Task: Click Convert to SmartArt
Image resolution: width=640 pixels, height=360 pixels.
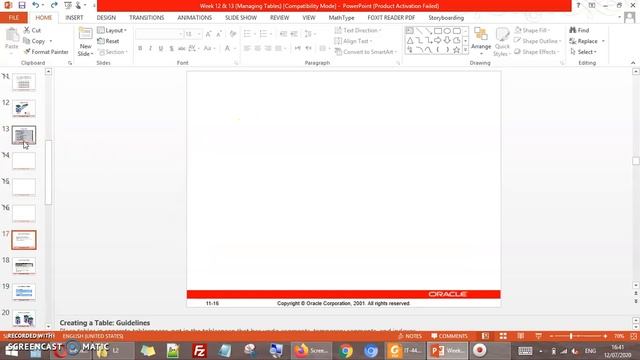Action: [366, 52]
